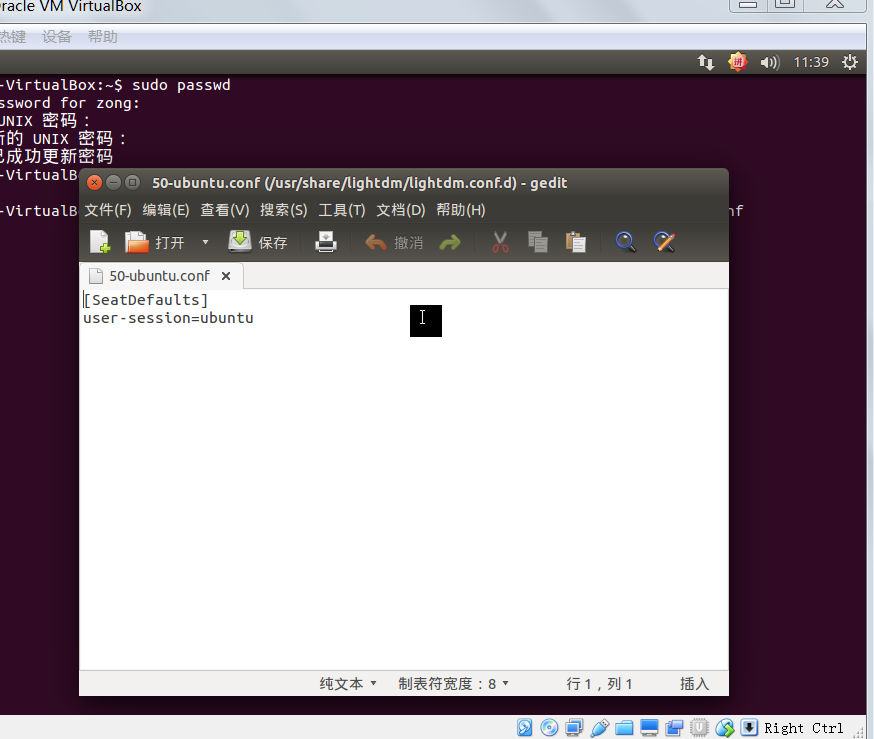Screen dimensions: 874x739
Task: Click the VirtualBox hard disk activity icon
Action: click(x=525, y=727)
